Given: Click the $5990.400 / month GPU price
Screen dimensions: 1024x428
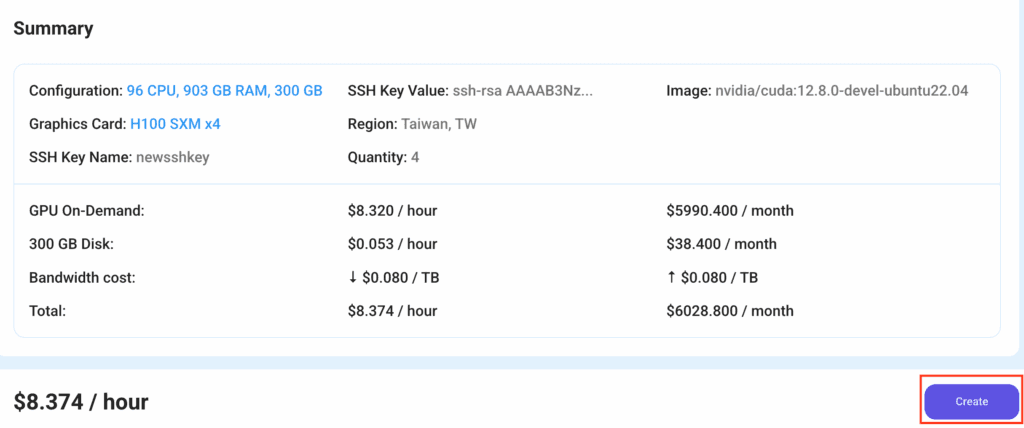Looking at the screenshot, I should click(x=729, y=211).
